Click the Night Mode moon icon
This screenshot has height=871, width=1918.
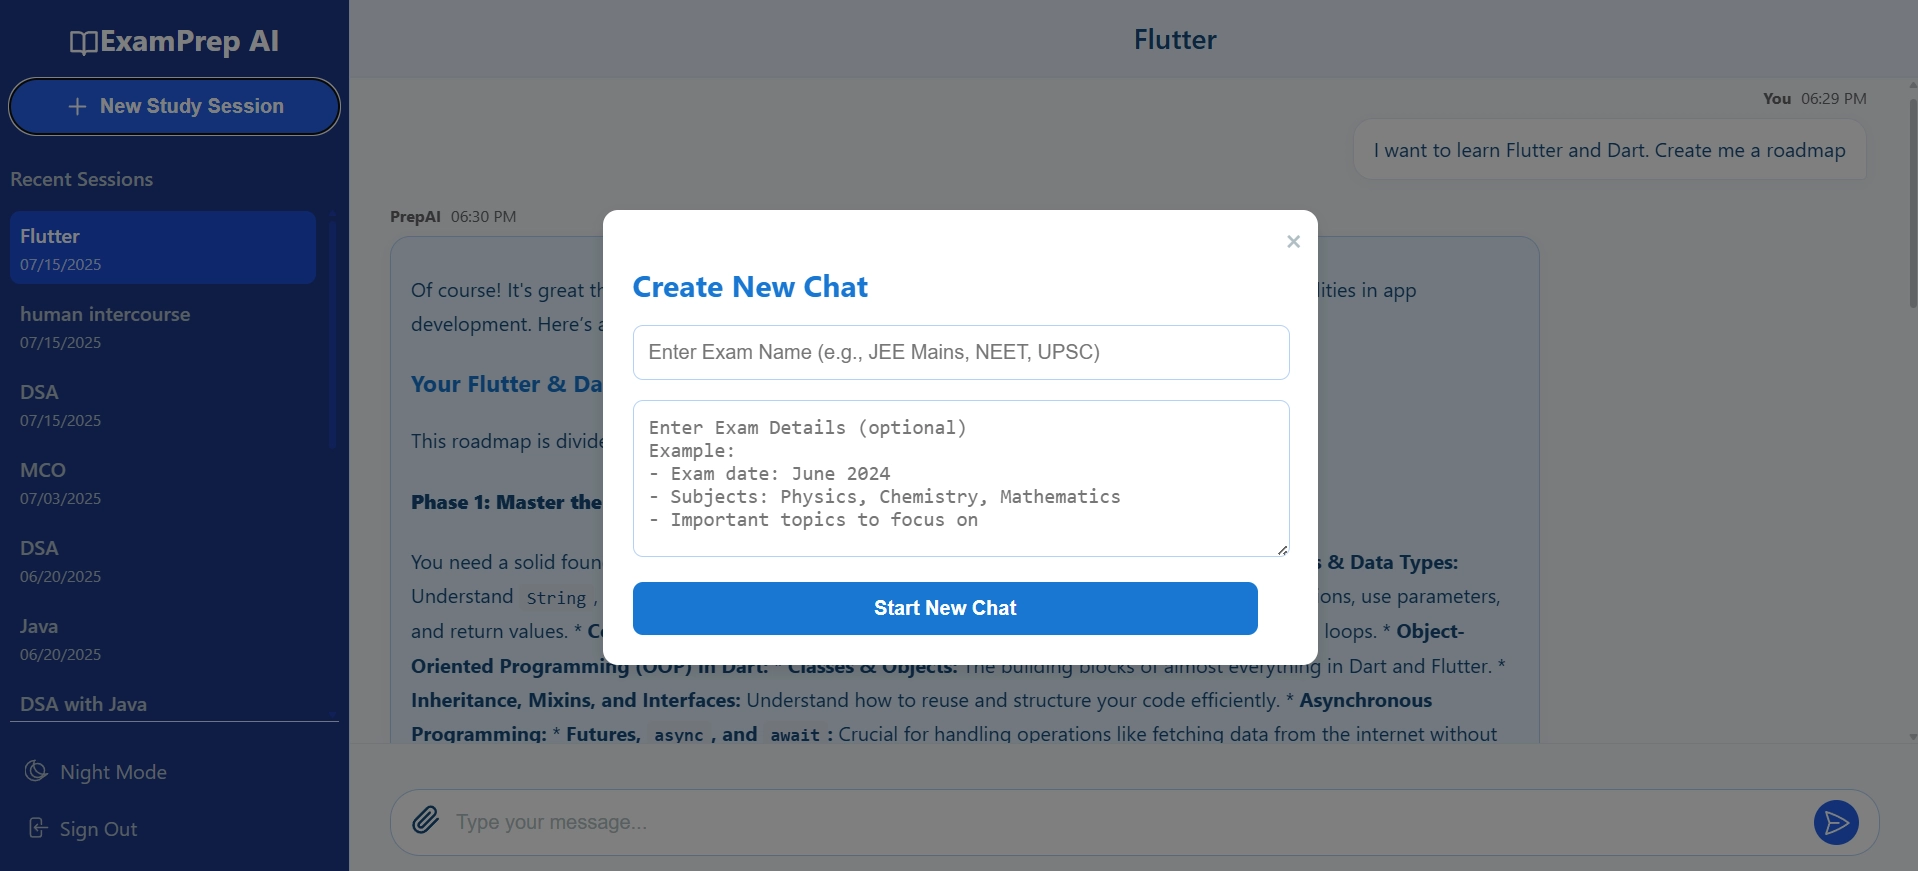coord(36,771)
